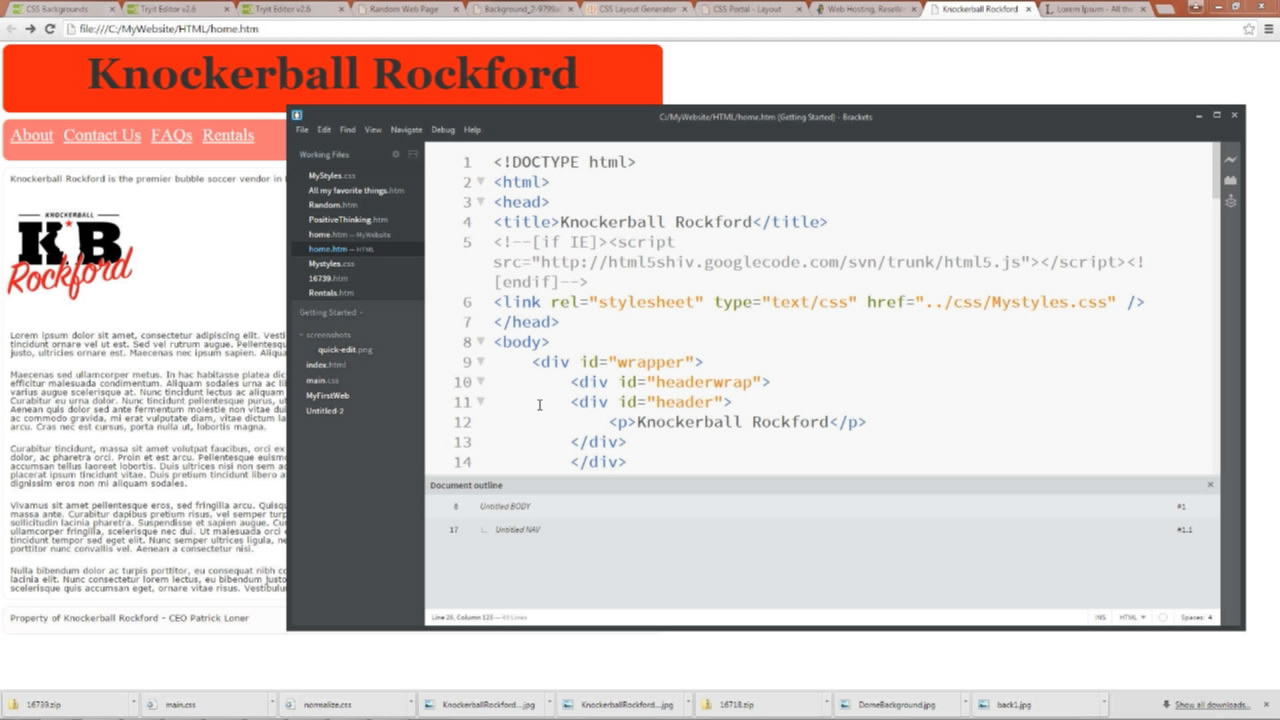Click the linting status circle in status bar
The height and width of the screenshot is (720, 1280).
[x=1162, y=618]
